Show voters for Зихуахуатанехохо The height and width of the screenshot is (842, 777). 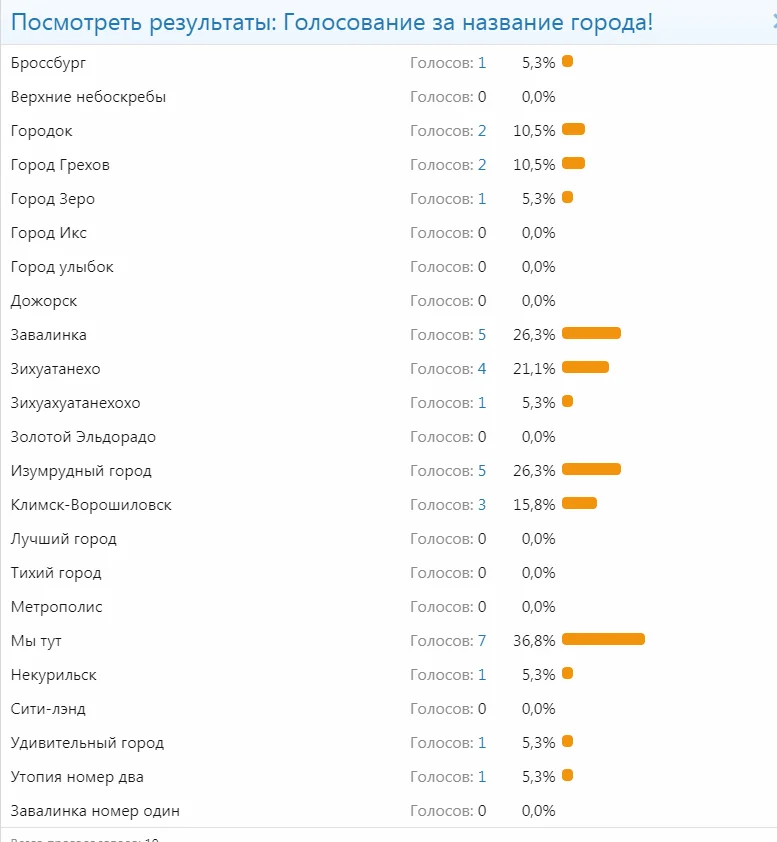coord(481,403)
